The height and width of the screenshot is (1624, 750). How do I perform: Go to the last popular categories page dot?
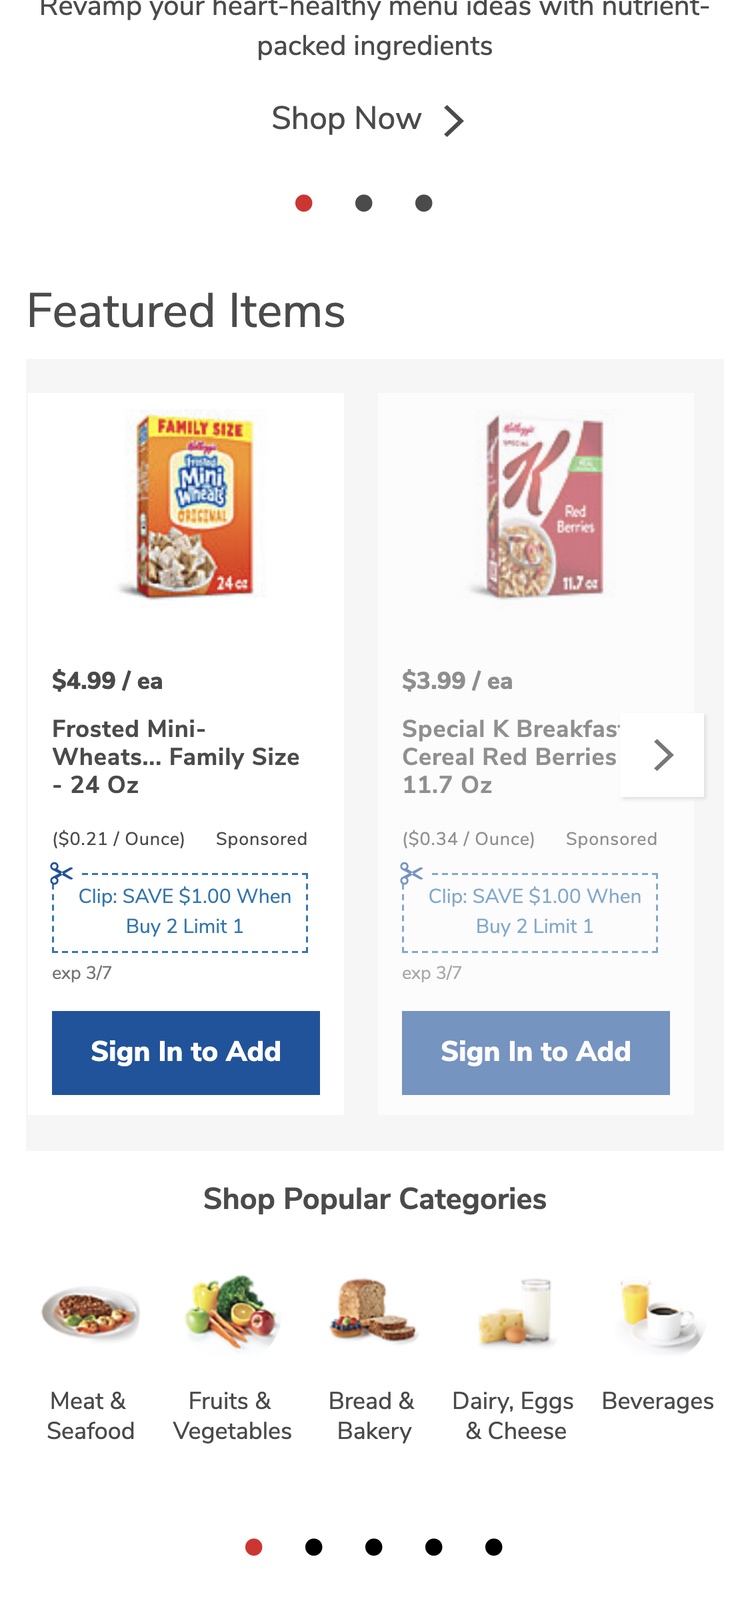pos(494,1547)
